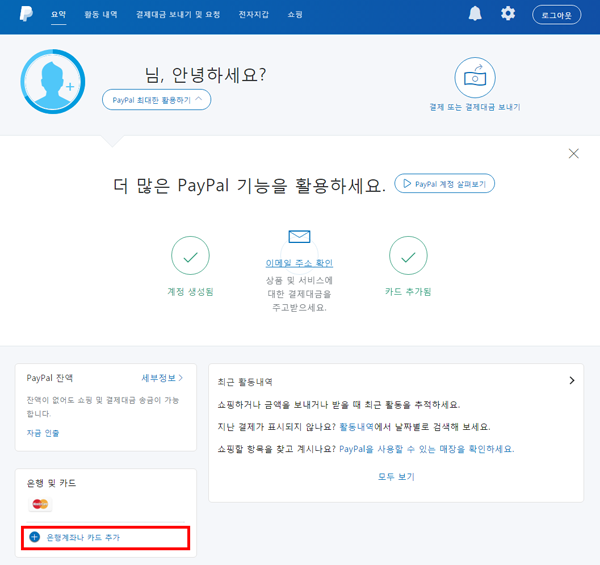Open the 전자지갑 tab
This screenshot has width=600, height=565.
pyautogui.click(x=254, y=15)
